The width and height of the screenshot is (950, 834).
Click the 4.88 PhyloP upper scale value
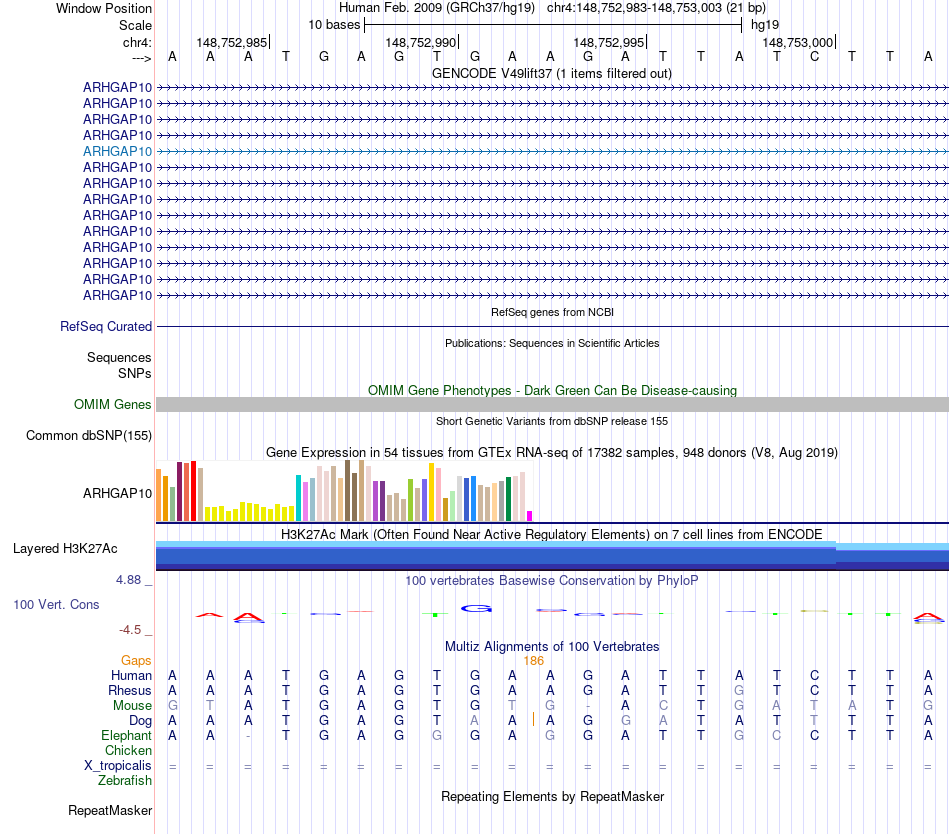tap(128, 580)
